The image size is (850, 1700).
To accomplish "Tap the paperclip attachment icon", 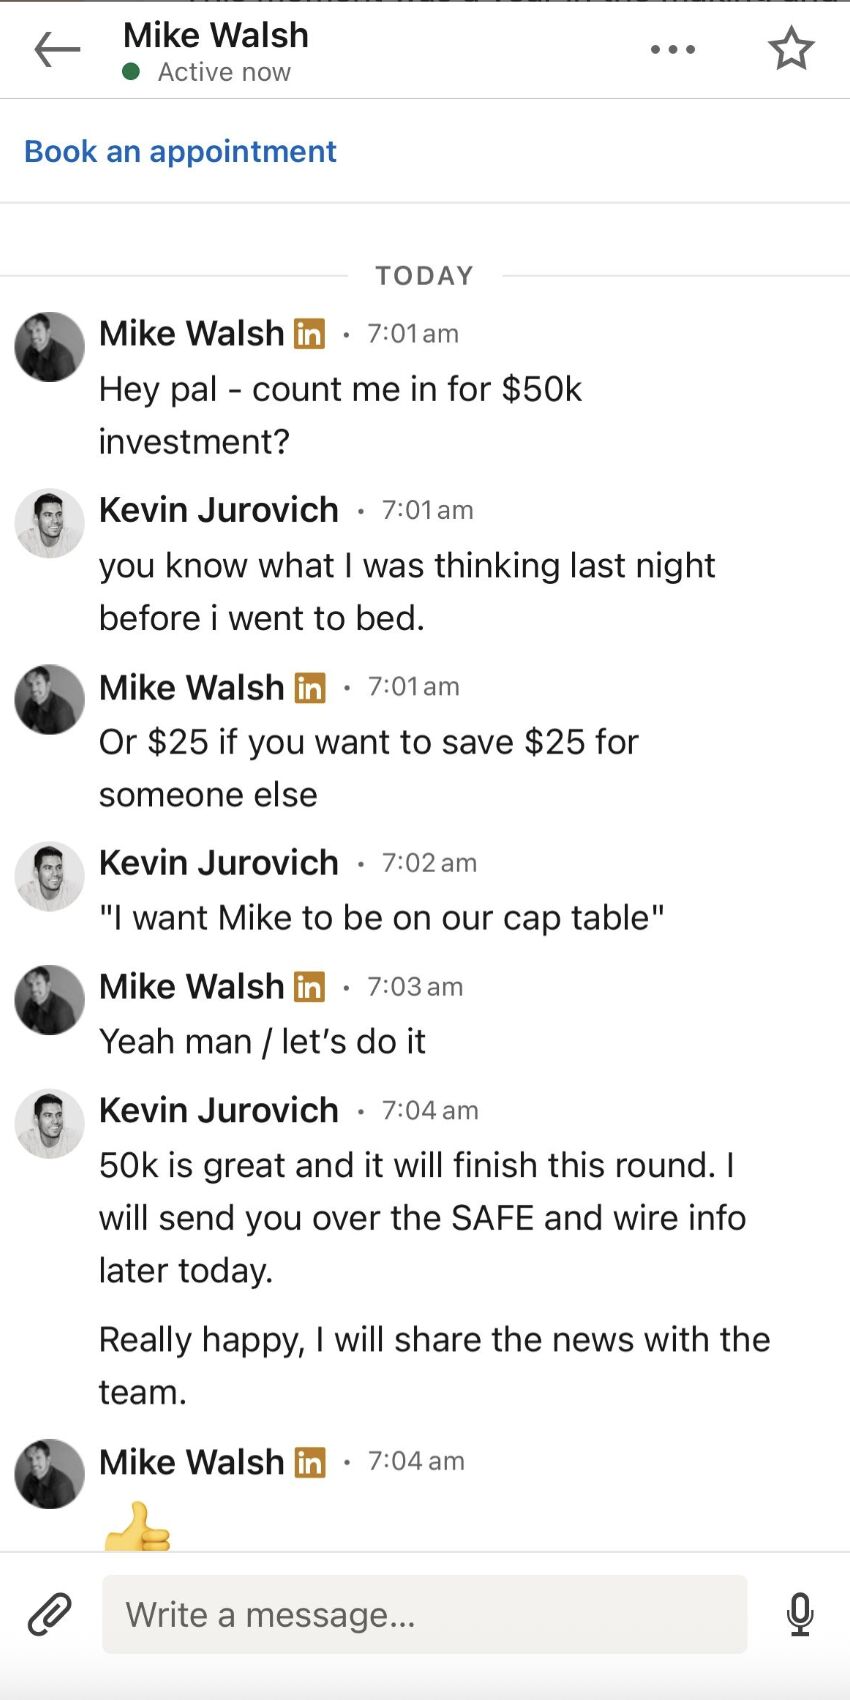I will [x=50, y=1614].
